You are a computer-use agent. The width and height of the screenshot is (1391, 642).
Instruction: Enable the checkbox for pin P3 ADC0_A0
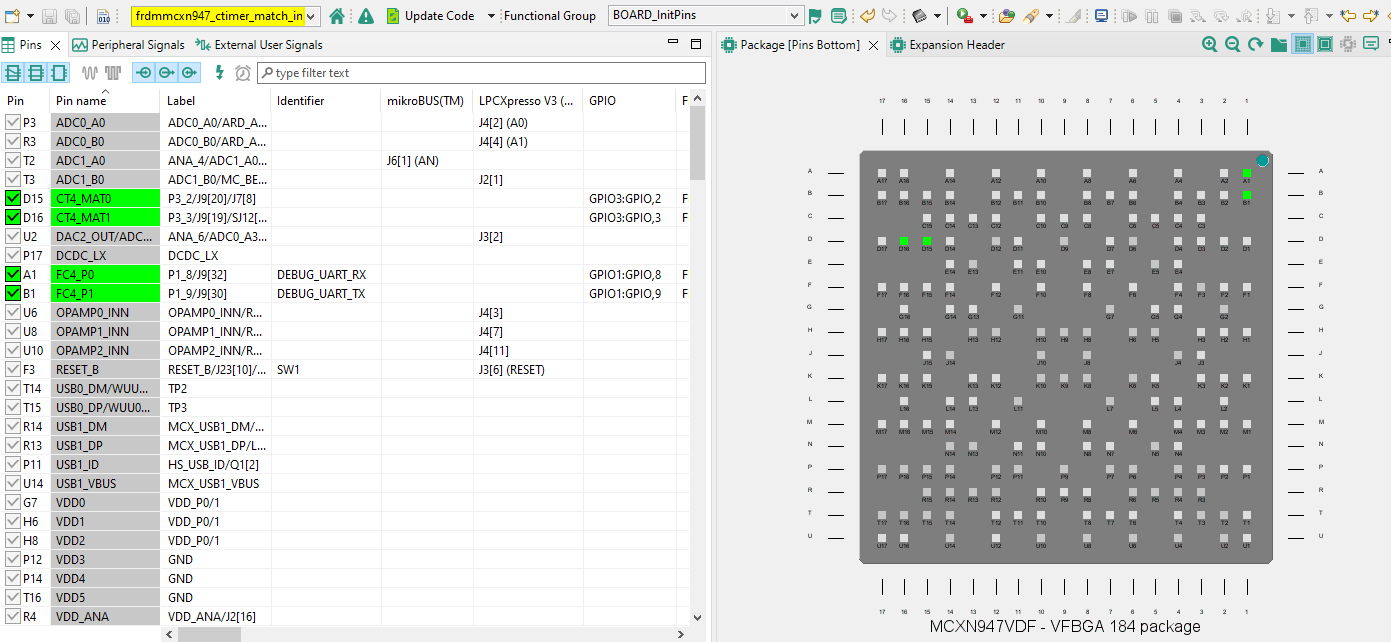click(x=13, y=123)
